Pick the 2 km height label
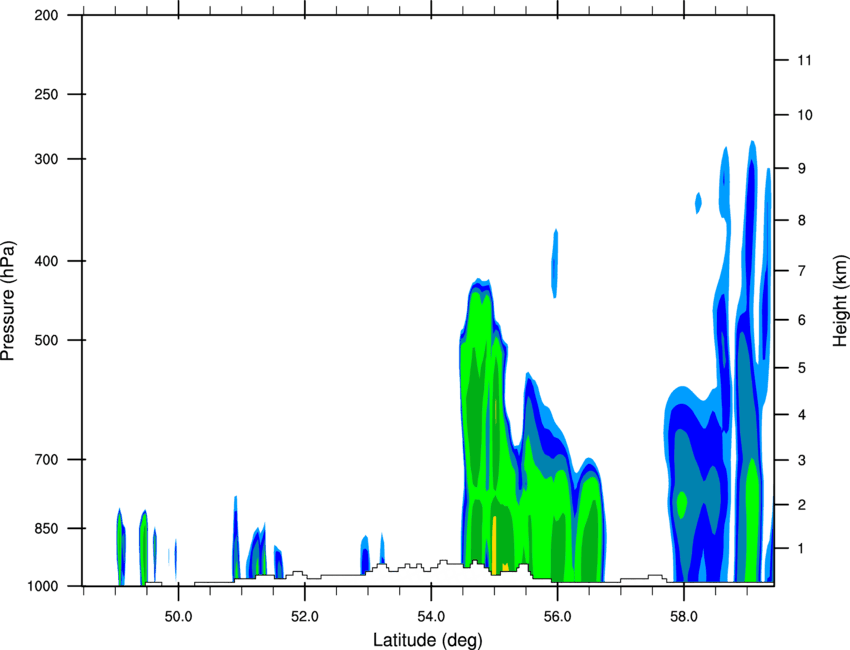Screen dimensions: 850x650 (801, 505)
